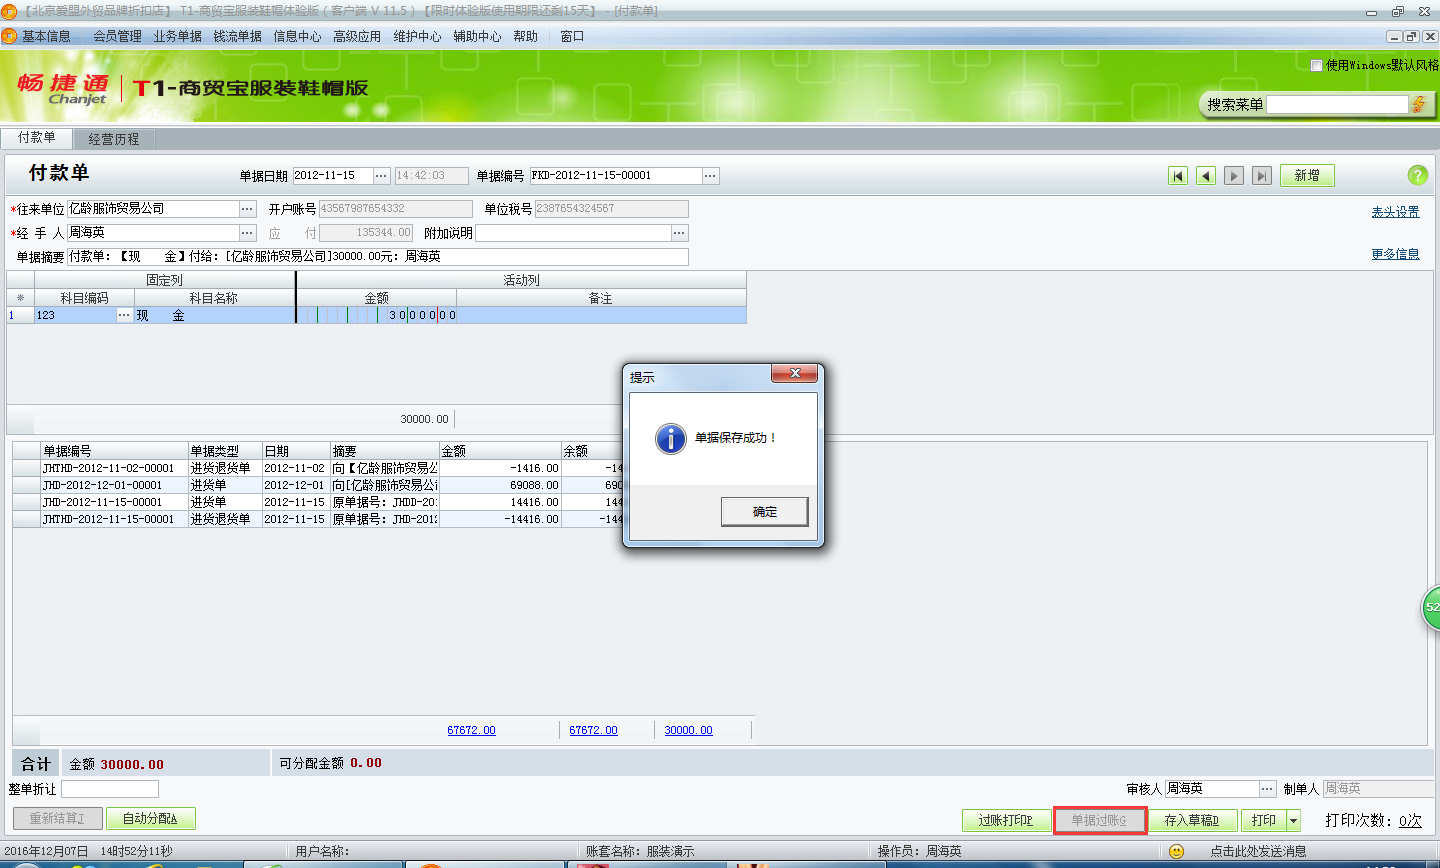Go to the first record arrow
1440x868 pixels.
pyautogui.click(x=1178, y=176)
